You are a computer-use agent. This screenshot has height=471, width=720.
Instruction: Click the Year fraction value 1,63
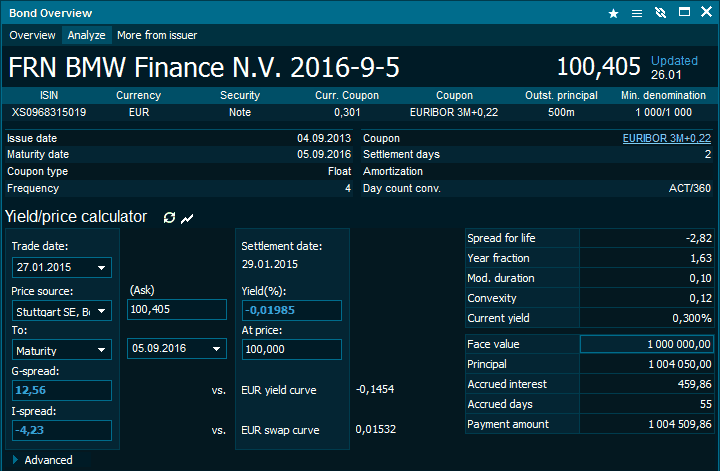coord(701,258)
